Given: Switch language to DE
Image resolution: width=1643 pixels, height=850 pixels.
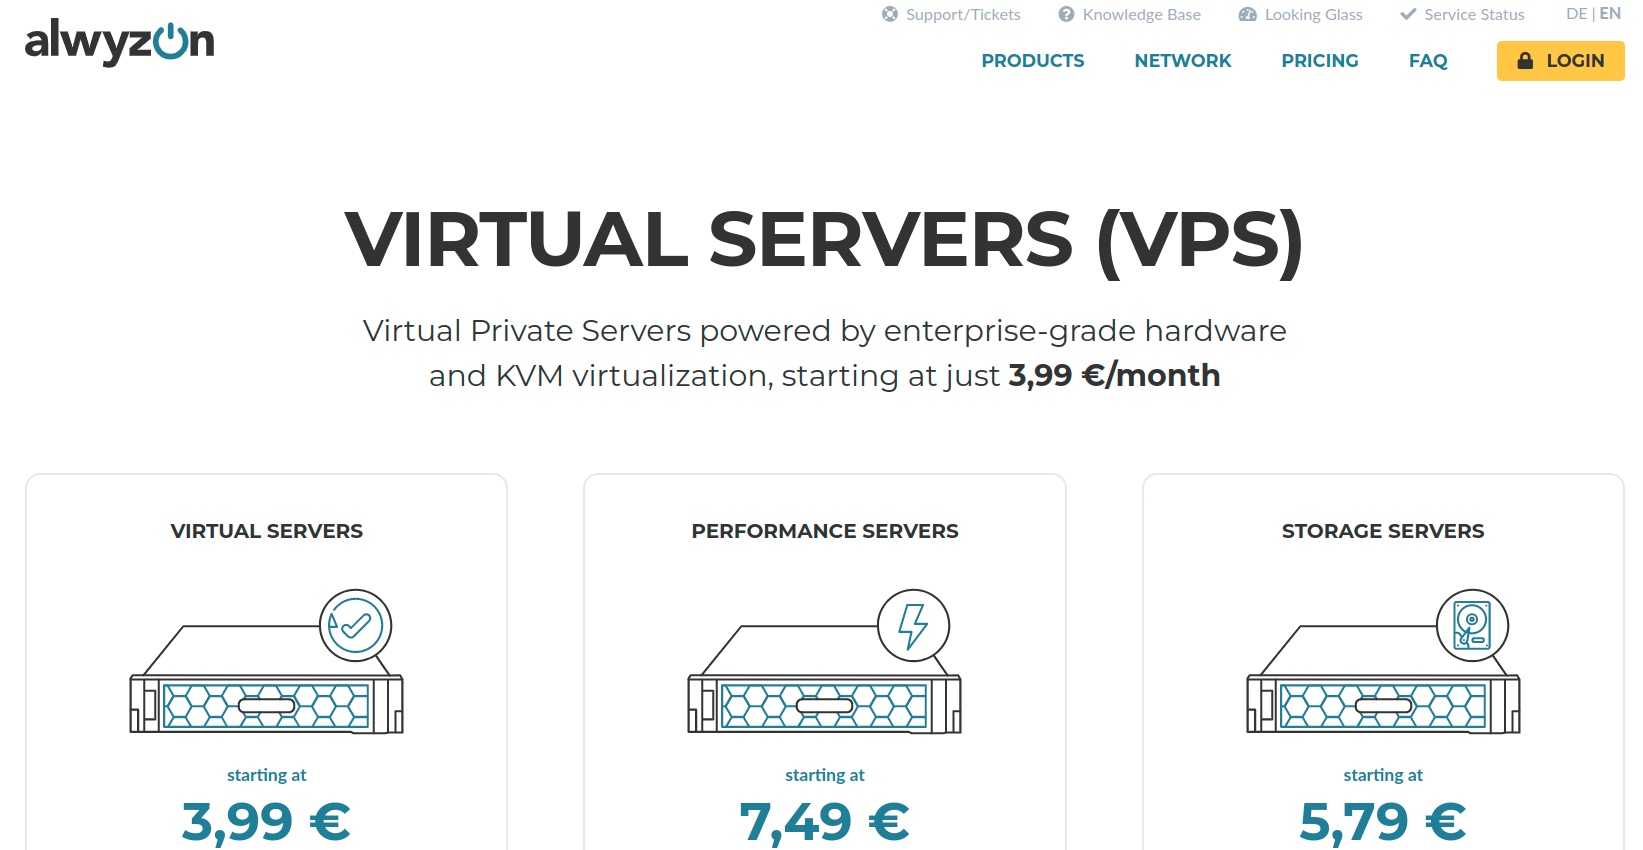Looking at the screenshot, I should (1576, 14).
